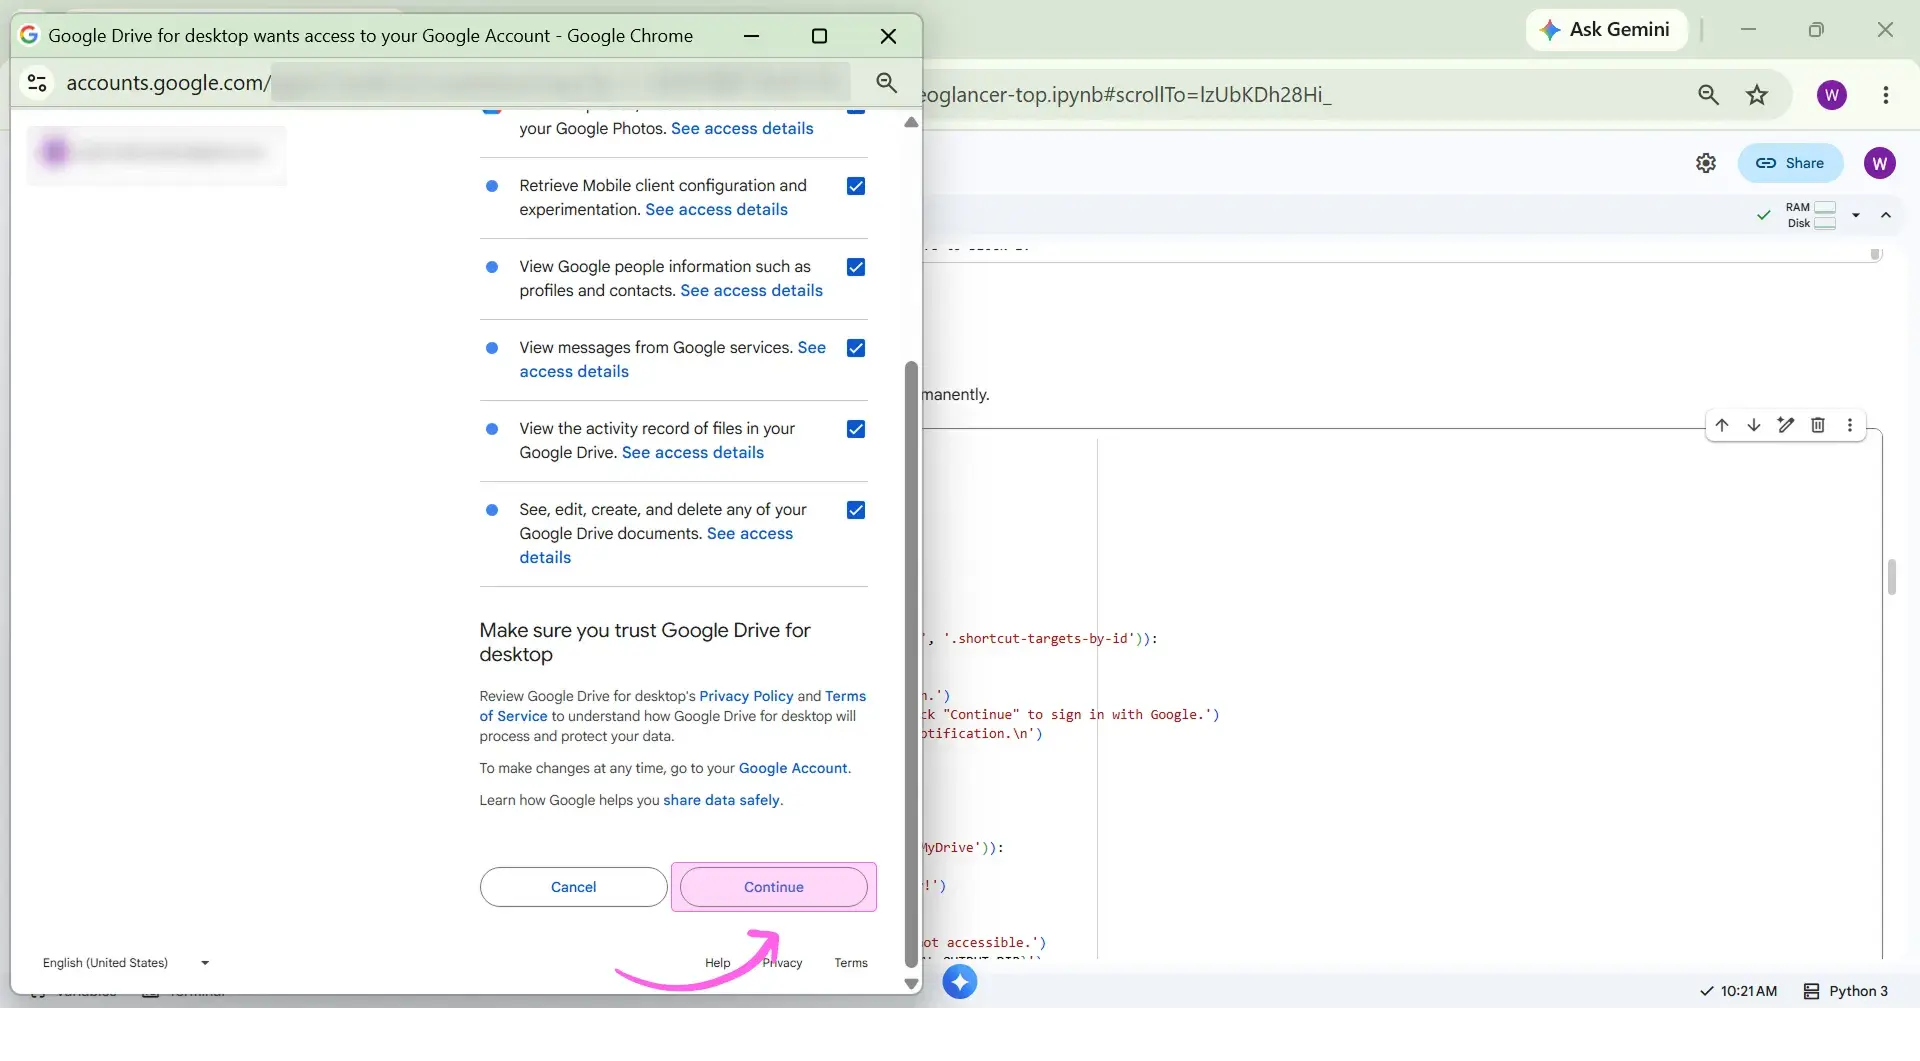
Task: Click the popup scrollbar down arrow
Action: click(x=911, y=984)
